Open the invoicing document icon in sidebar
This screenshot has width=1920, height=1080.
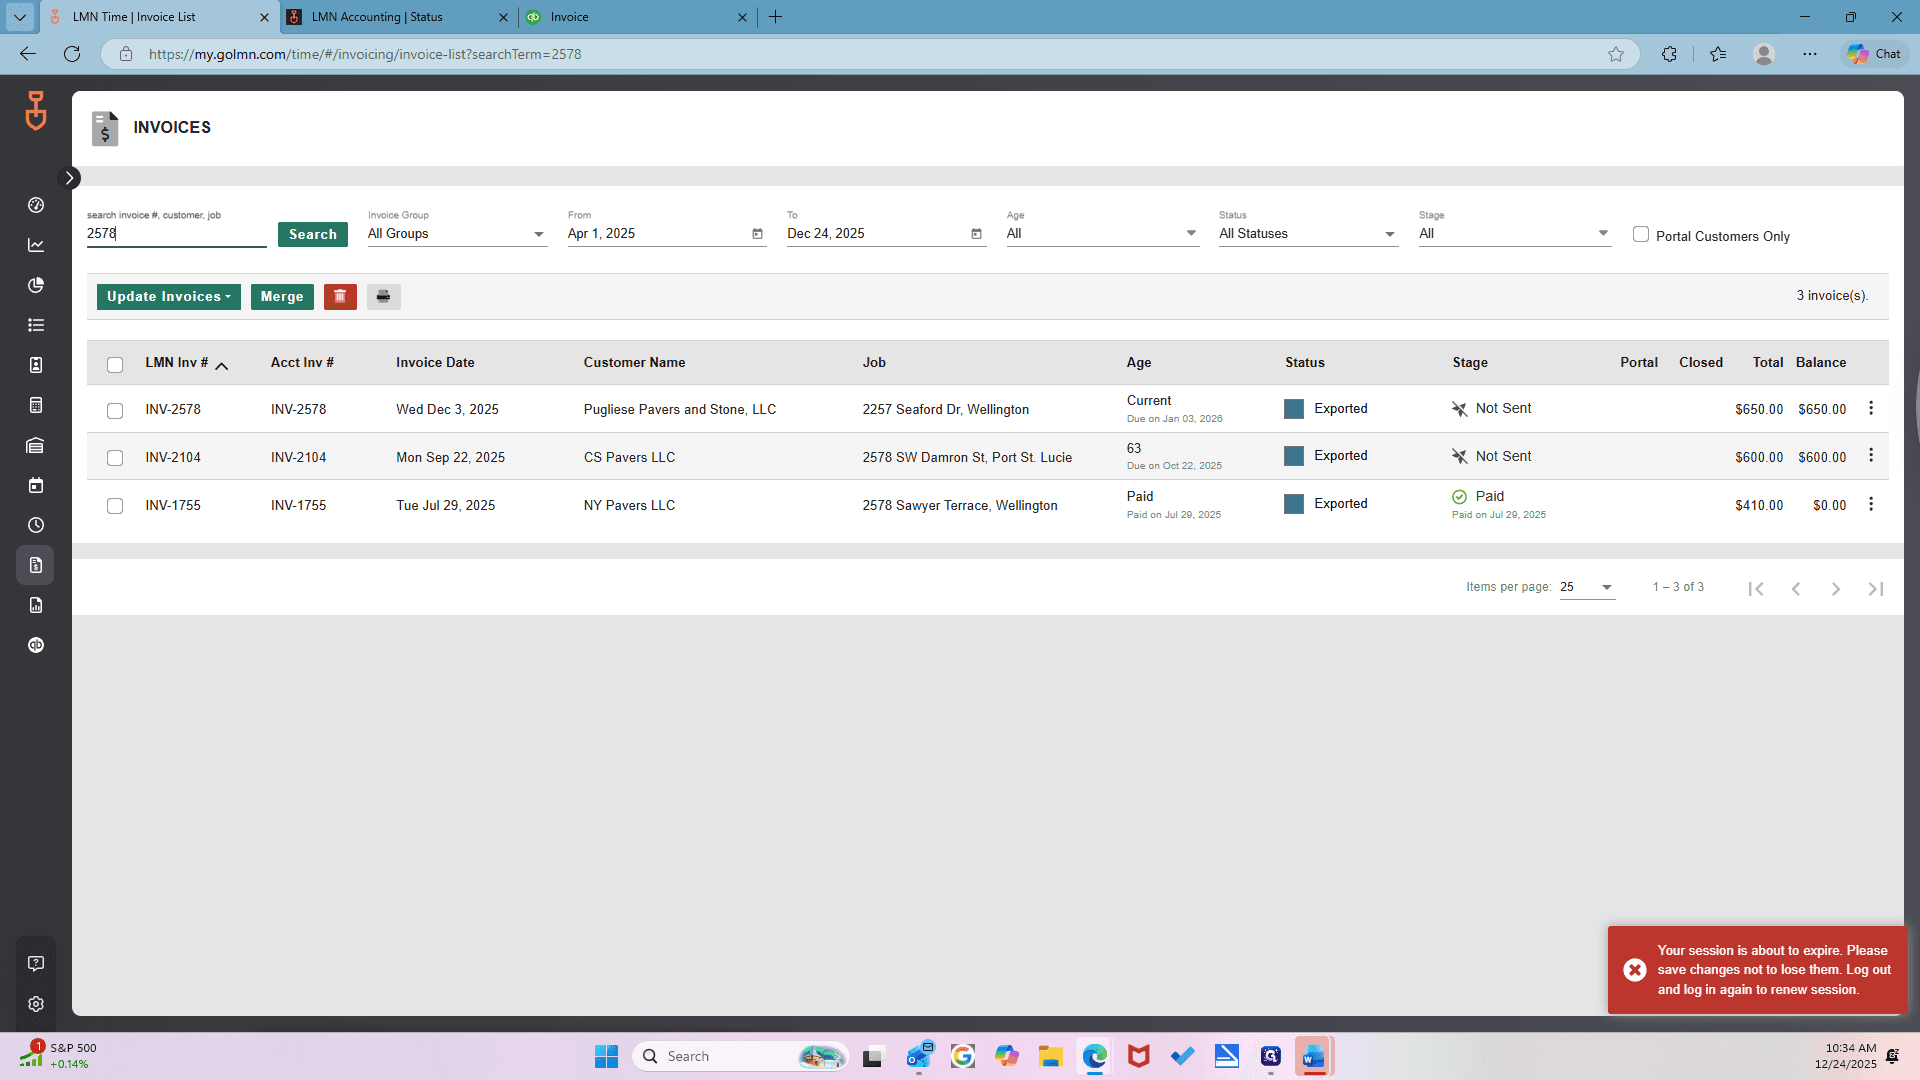tap(36, 565)
